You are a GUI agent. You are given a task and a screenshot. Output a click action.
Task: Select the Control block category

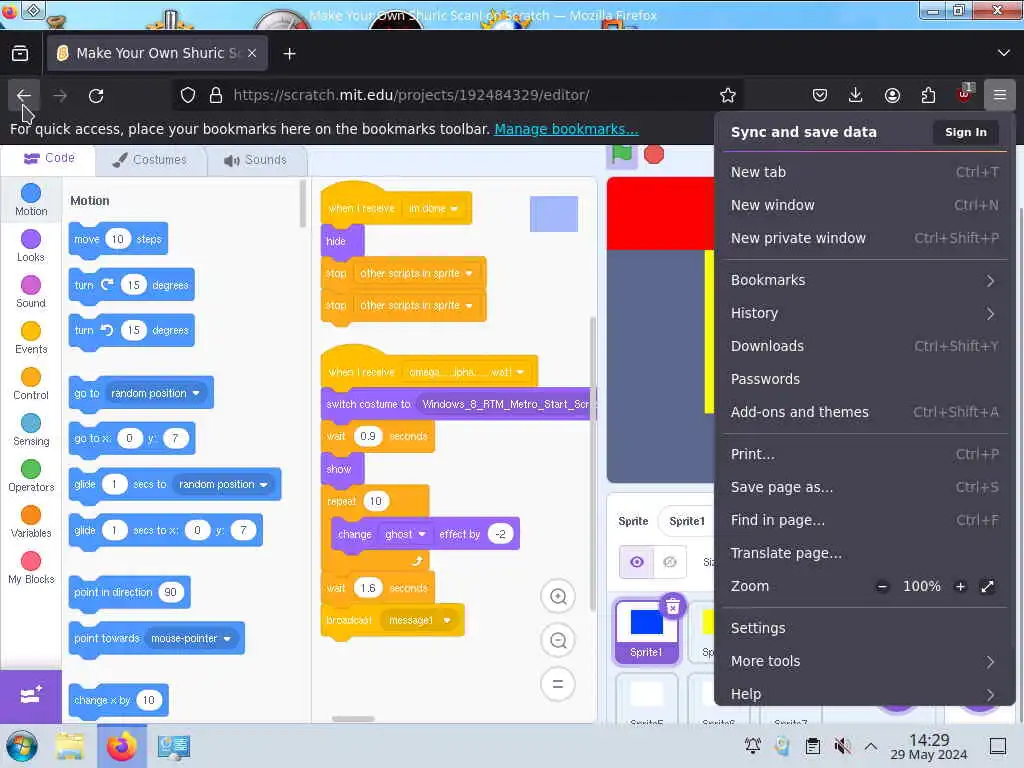coord(31,384)
